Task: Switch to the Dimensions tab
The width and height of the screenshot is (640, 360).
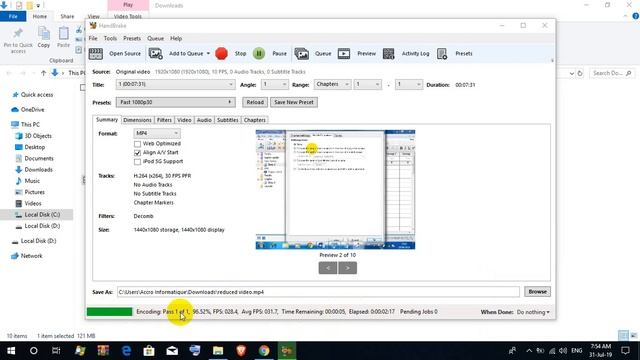Action: click(137, 120)
